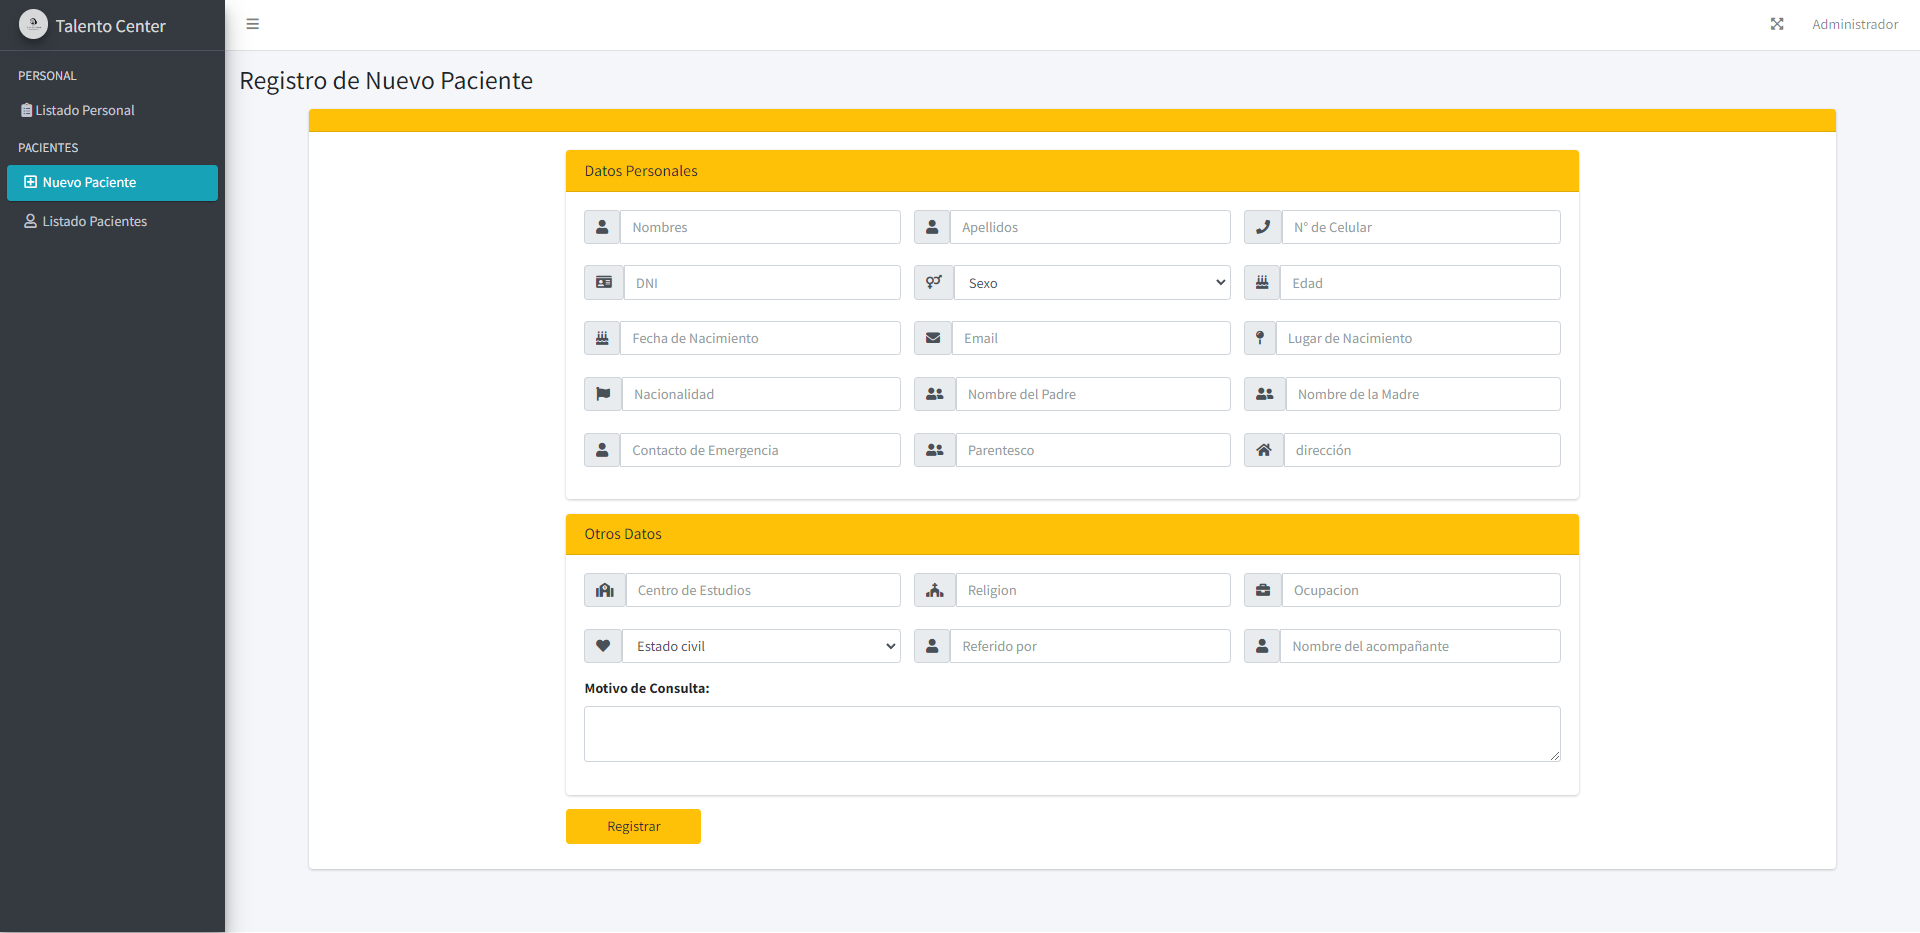The width and height of the screenshot is (1920, 933).
Task: Click the briefcase icon beside Ocupacion
Action: tap(1263, 590)
